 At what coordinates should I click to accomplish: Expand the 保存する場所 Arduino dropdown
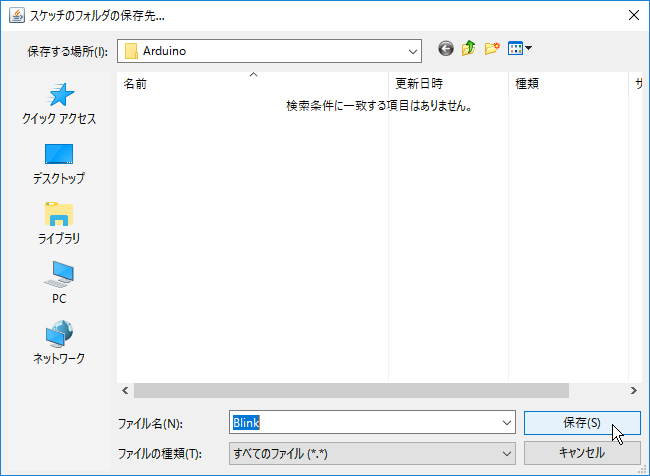tap(412, 50)
